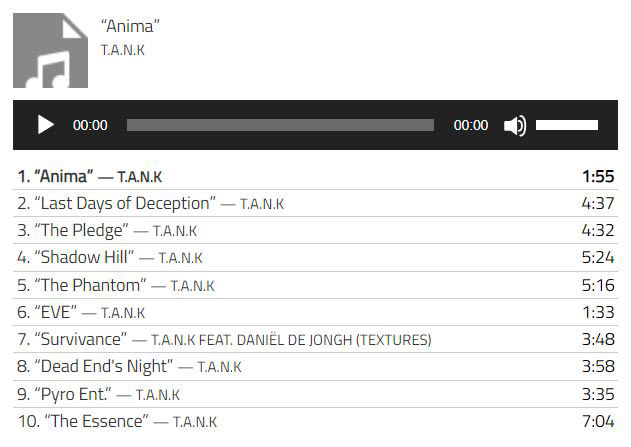Mute audio using the speaker icon
Viewport: 632px width, 447px height.
coord(515,126)
